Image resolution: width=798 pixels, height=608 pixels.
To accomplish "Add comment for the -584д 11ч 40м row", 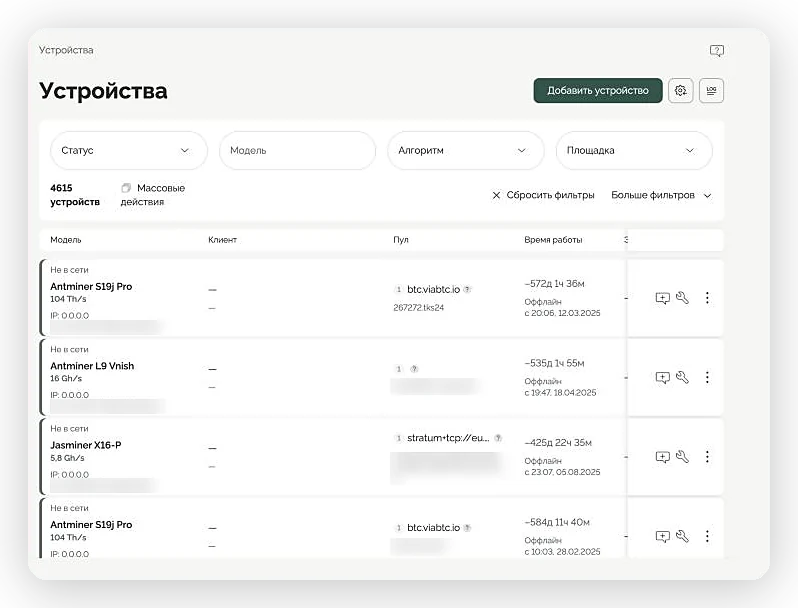I will coord(662,536).
